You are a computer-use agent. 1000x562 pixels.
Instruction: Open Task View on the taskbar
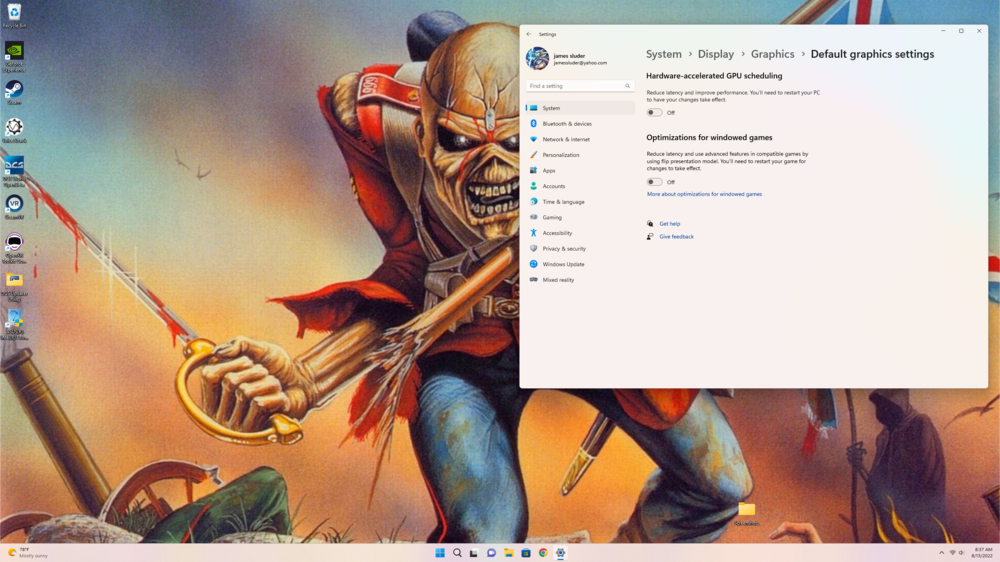(474, 553)
